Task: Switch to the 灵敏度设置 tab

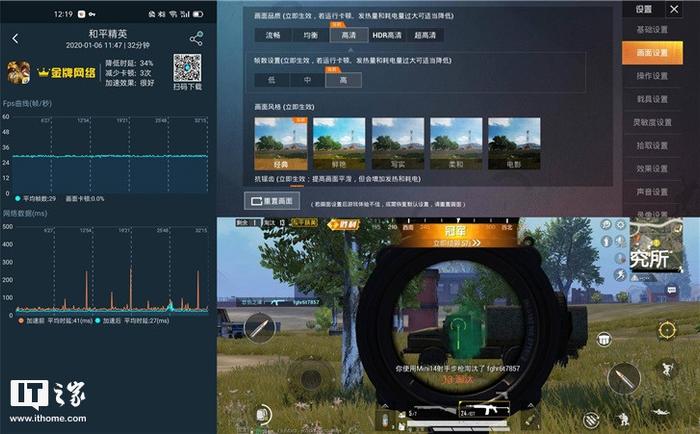Action: point(652,122)
